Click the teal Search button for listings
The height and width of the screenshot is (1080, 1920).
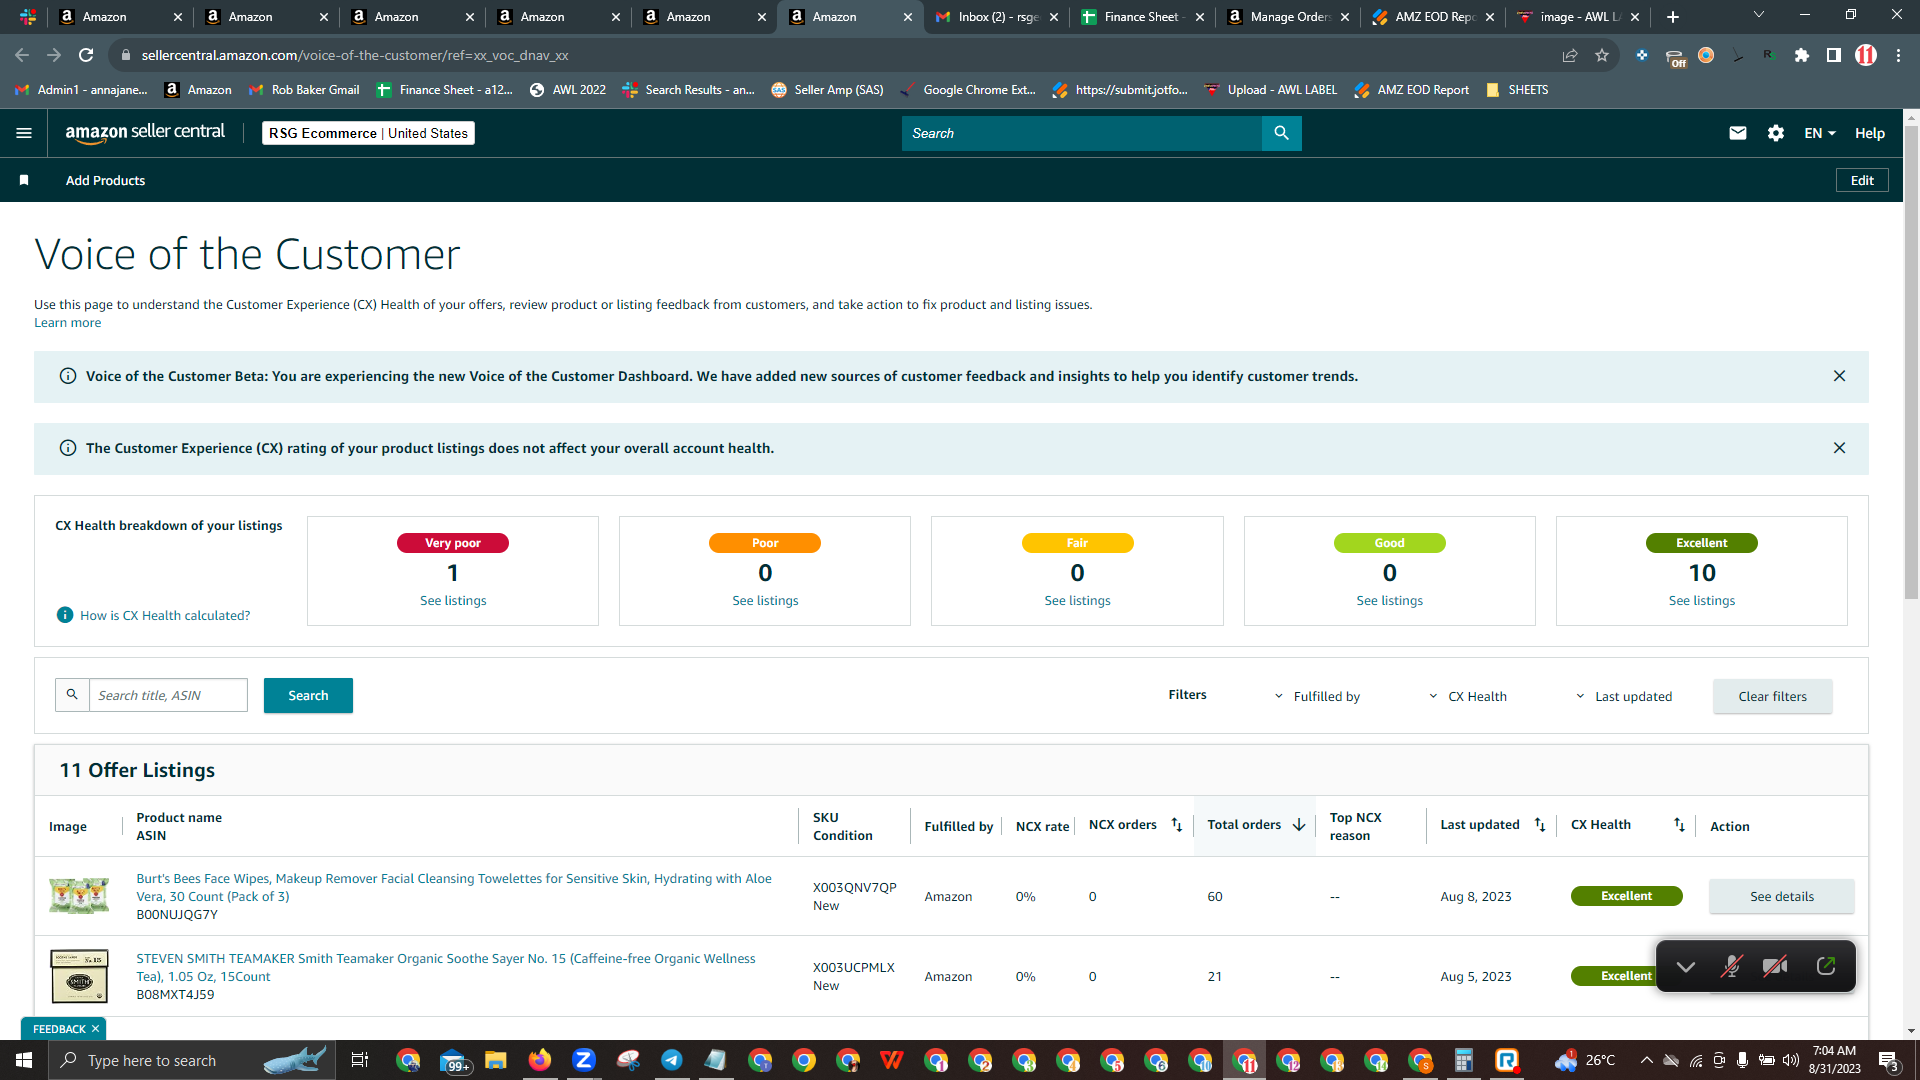tap(308, 695)
